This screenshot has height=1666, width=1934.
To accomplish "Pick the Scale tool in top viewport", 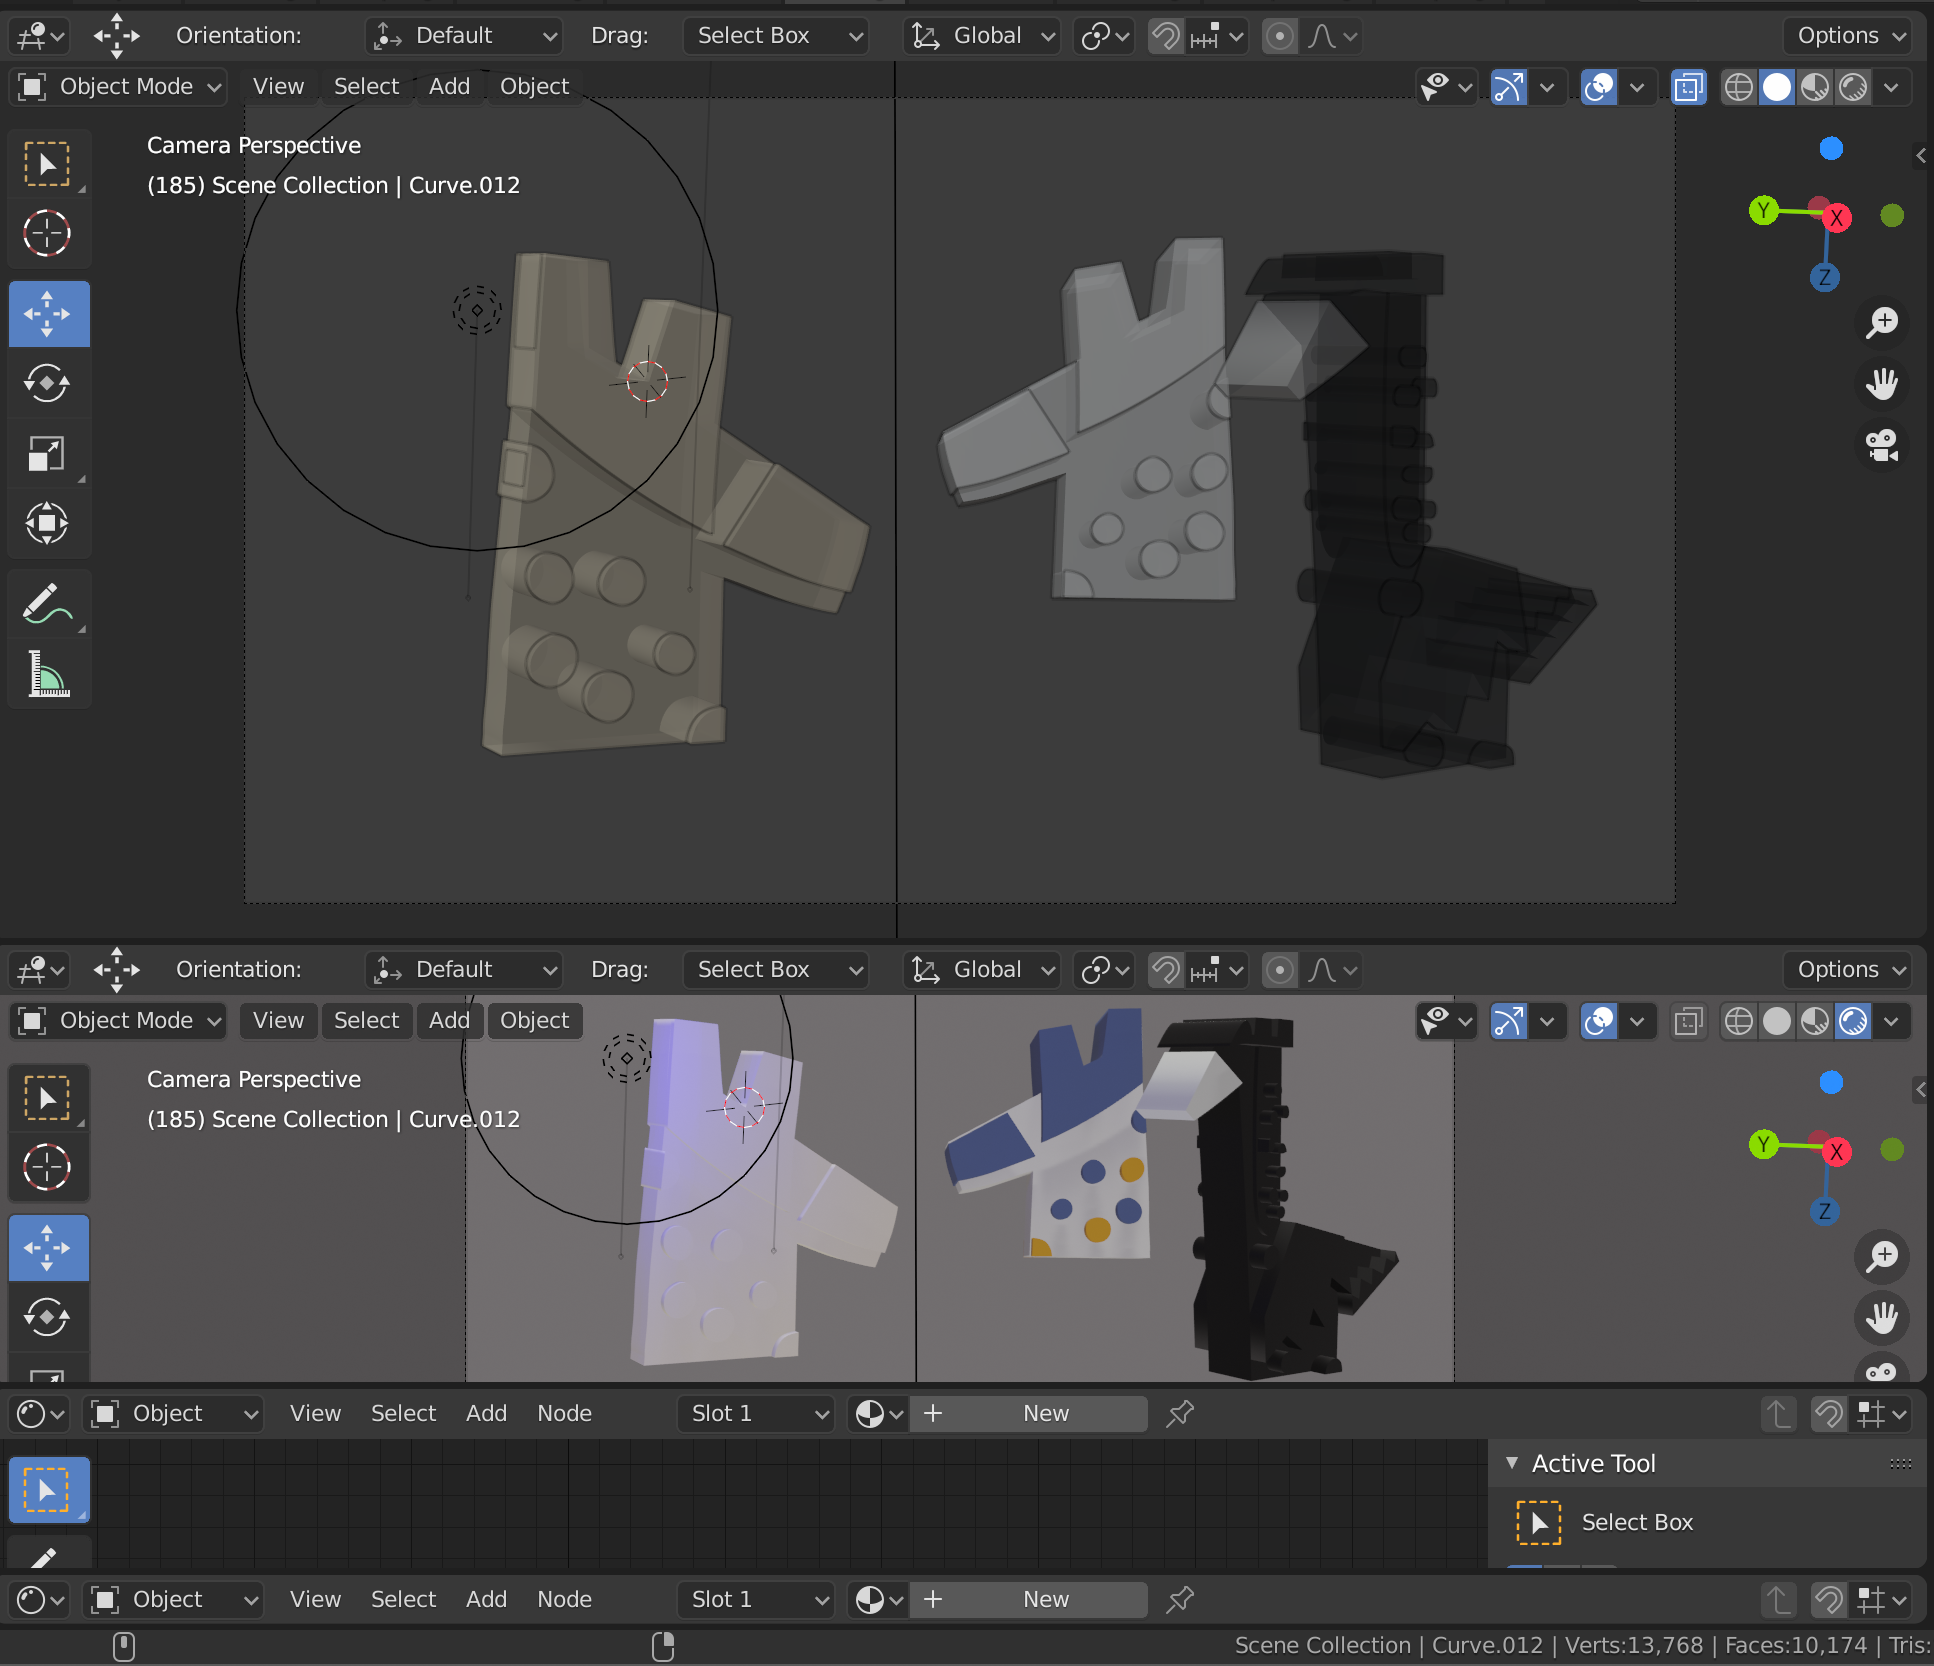I will (x=47, y=454).
